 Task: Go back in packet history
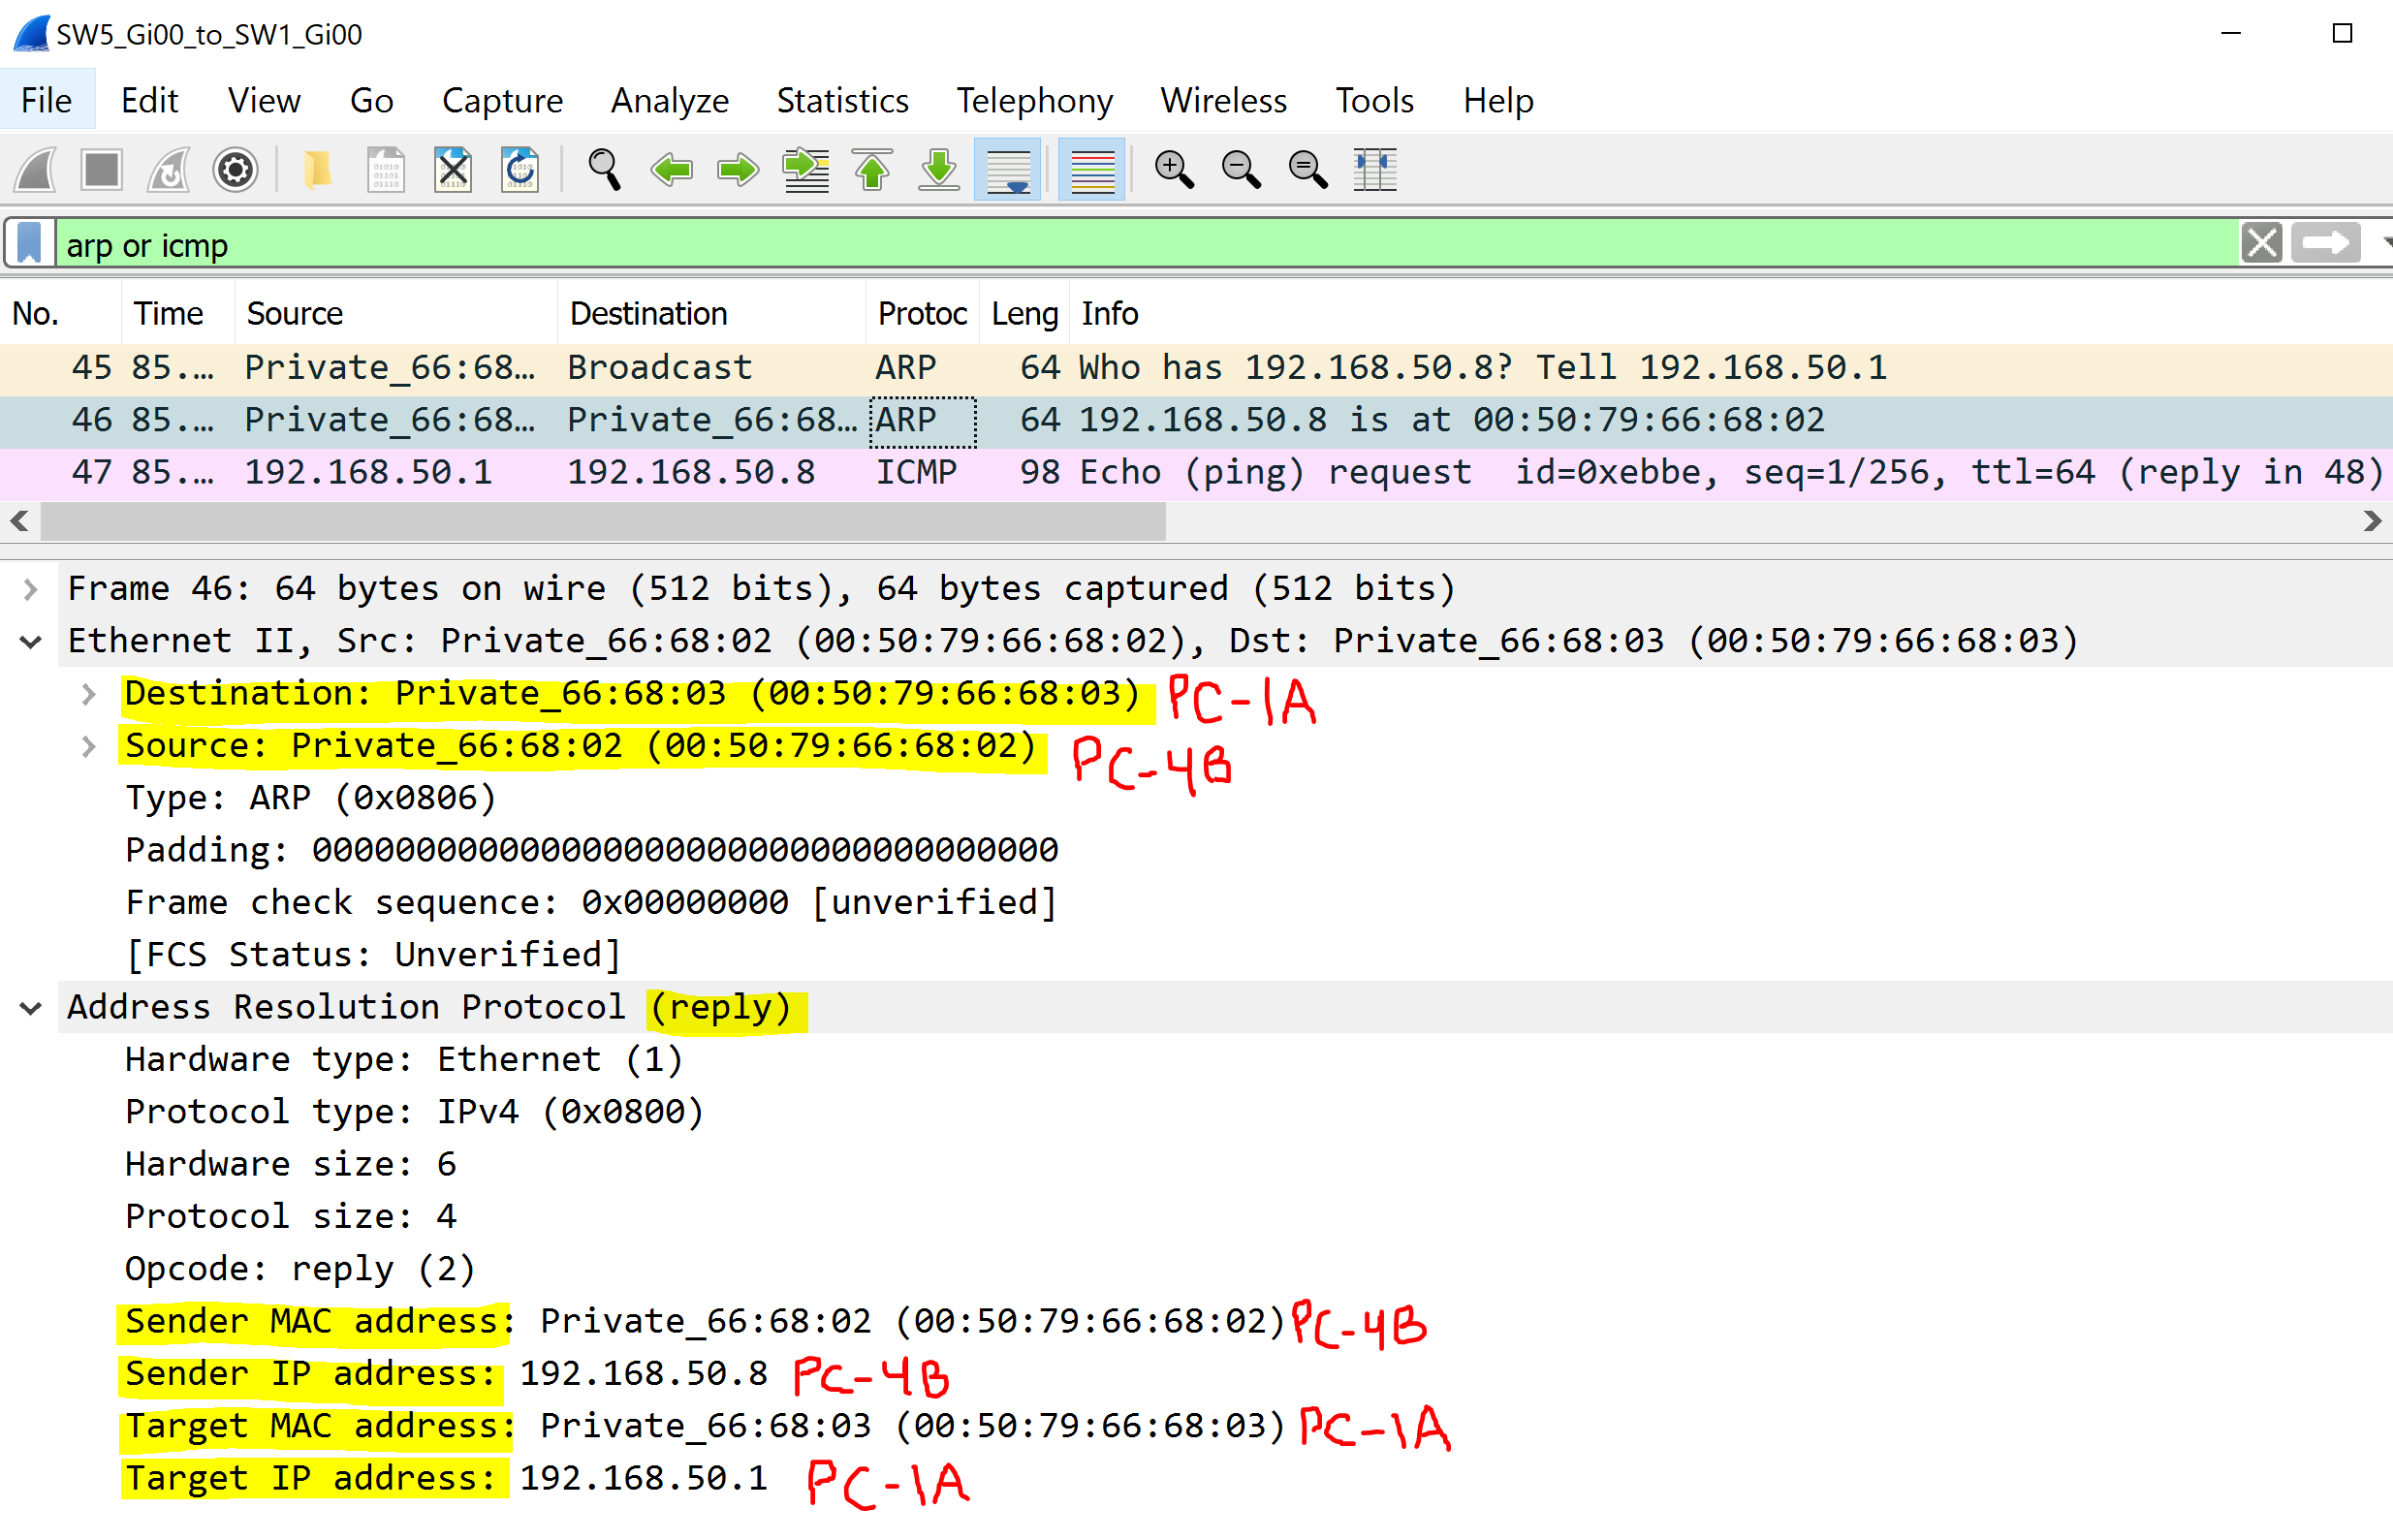pyautogui.click(x=671, y=170)
